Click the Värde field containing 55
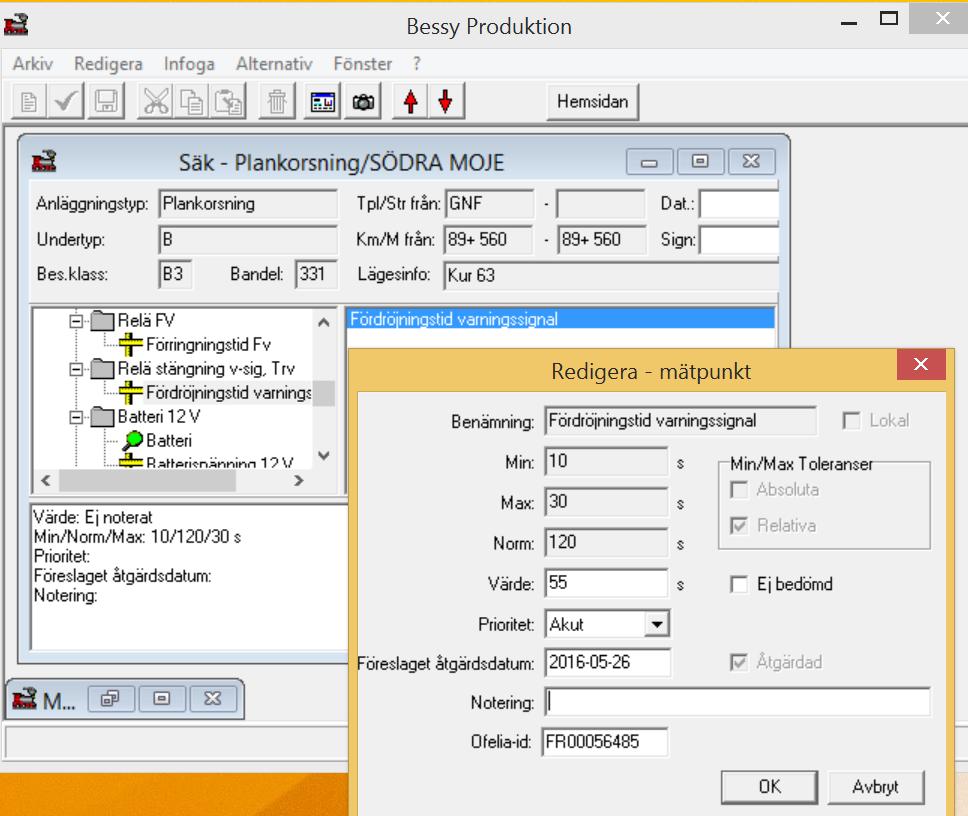This screenshot has width=968, height=816. pos(606,583)
